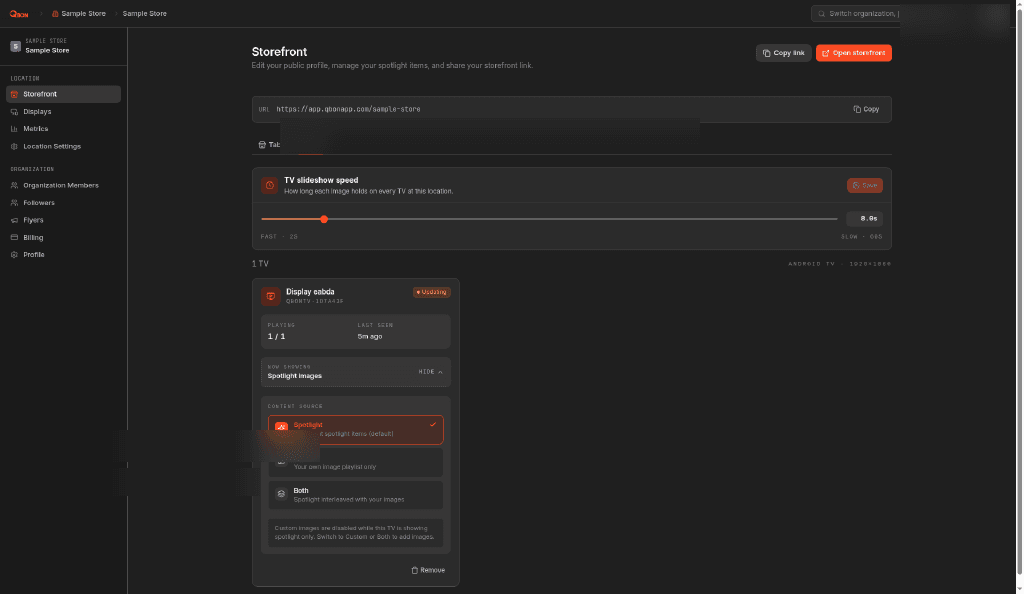The height and width of the screenshot is (594, 1024).
Task: Click the Followers icon in sidebar
Action: (x=14, y=202)
